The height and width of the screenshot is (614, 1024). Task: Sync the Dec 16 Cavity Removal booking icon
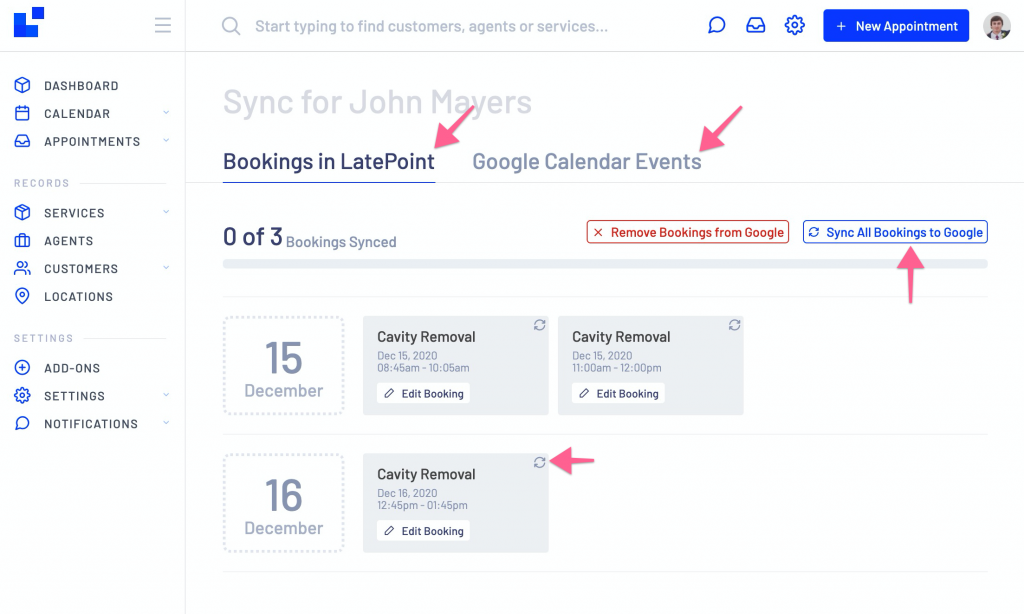pos(539,462)
